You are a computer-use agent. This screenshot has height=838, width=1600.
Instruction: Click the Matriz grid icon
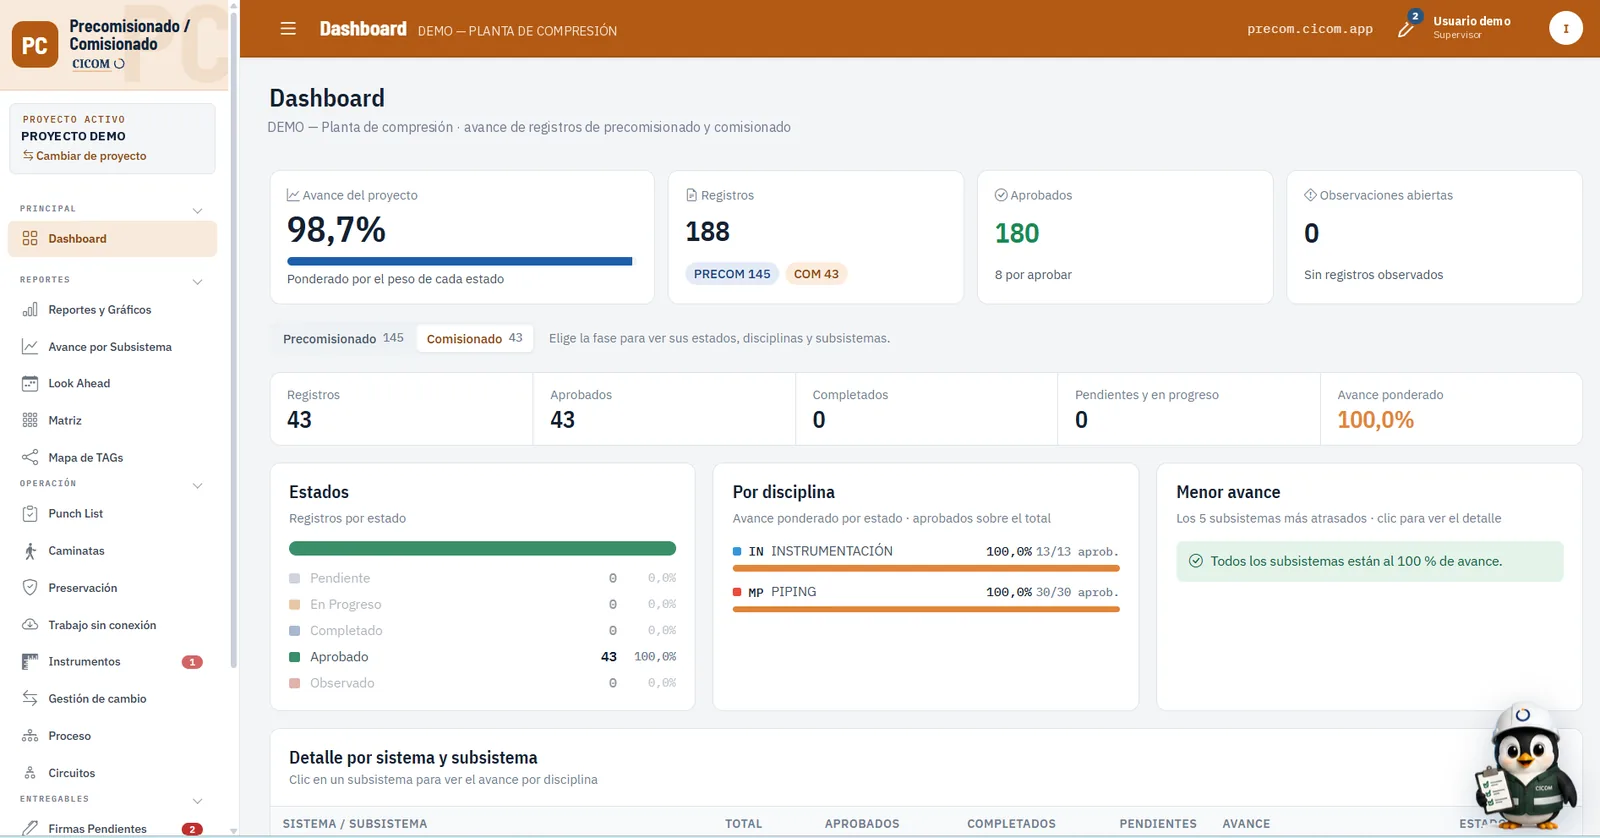(30, 421)
